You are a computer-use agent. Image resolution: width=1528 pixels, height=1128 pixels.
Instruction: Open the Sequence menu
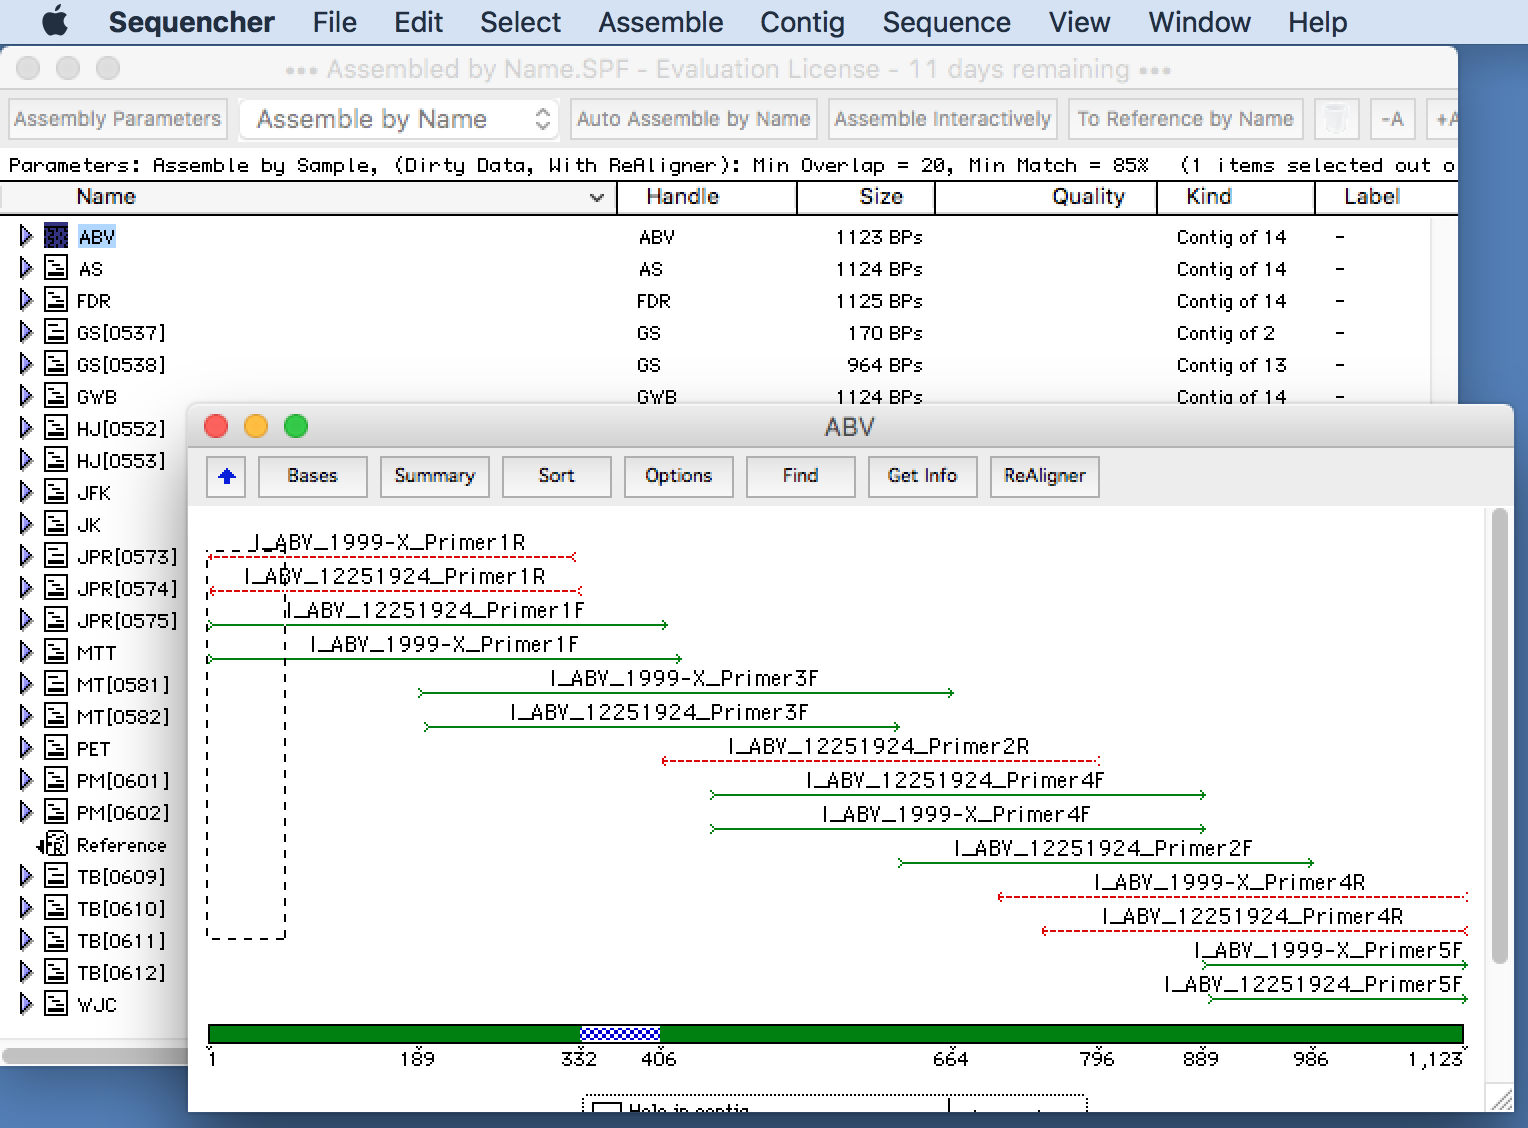tap(946, 22)
